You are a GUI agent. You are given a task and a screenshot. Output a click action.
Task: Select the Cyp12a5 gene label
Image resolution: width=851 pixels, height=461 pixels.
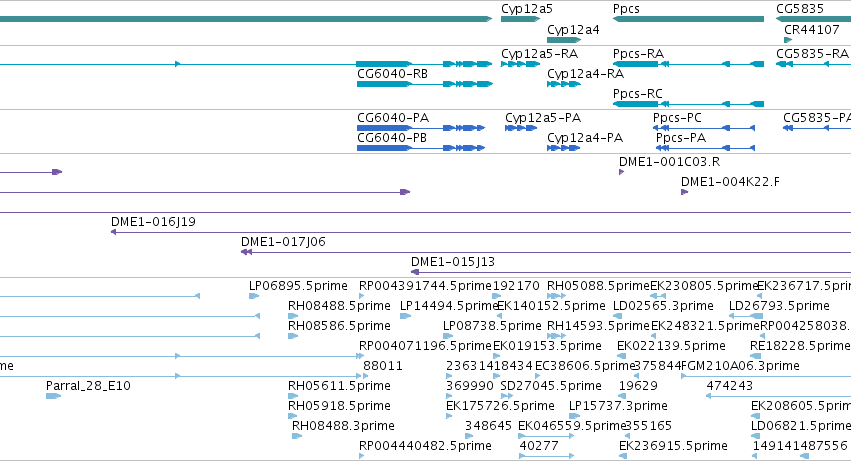(x=526, y=9)
